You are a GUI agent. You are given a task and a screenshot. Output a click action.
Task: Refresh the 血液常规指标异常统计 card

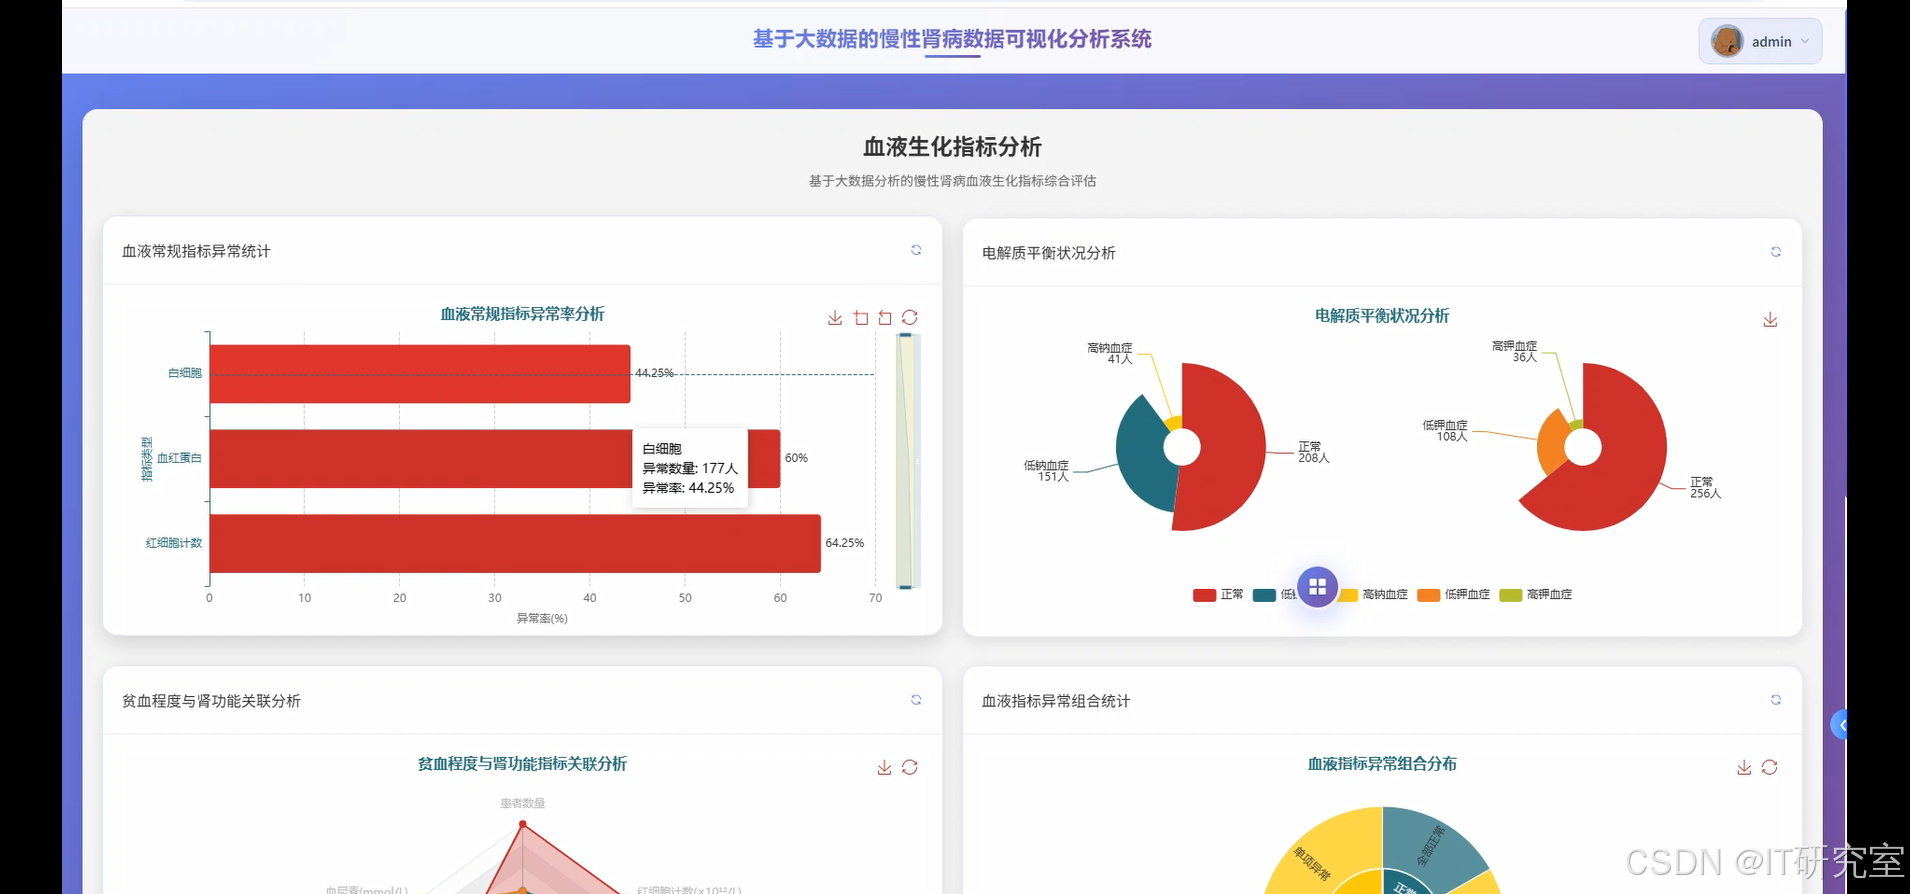(916, 250)
